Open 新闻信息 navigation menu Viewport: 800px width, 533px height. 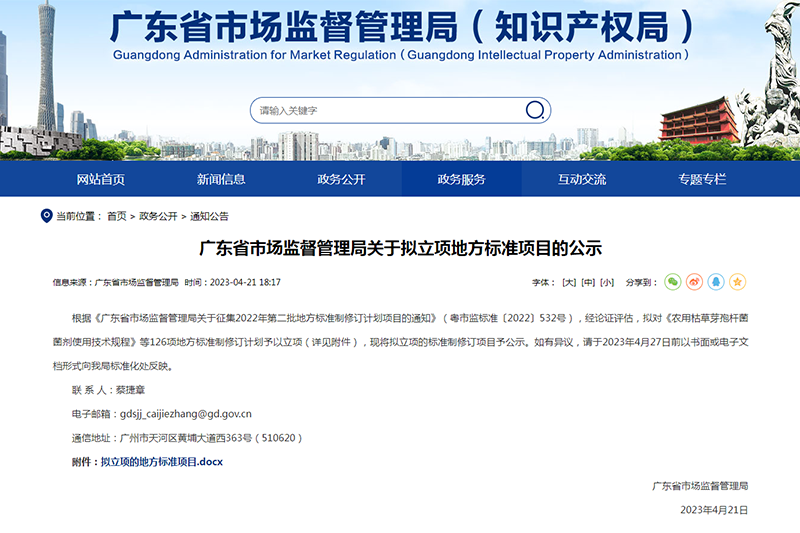click(221, 179)
